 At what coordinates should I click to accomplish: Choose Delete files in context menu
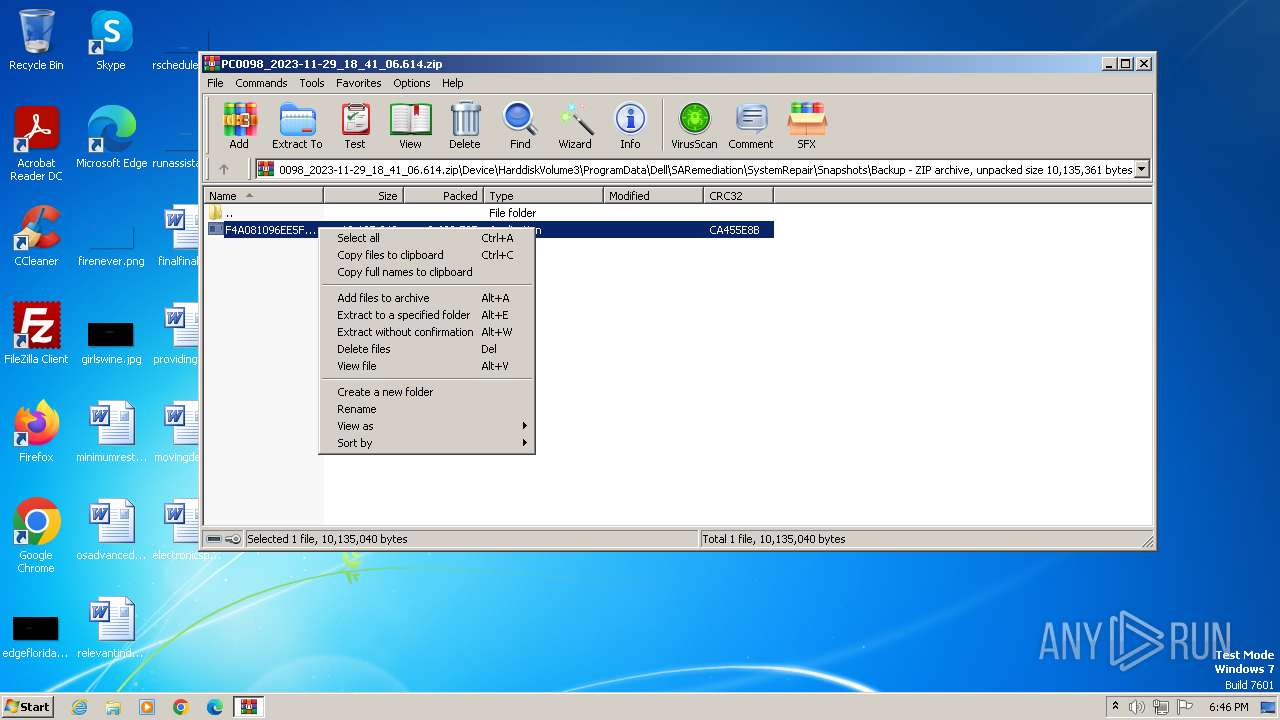427,349
